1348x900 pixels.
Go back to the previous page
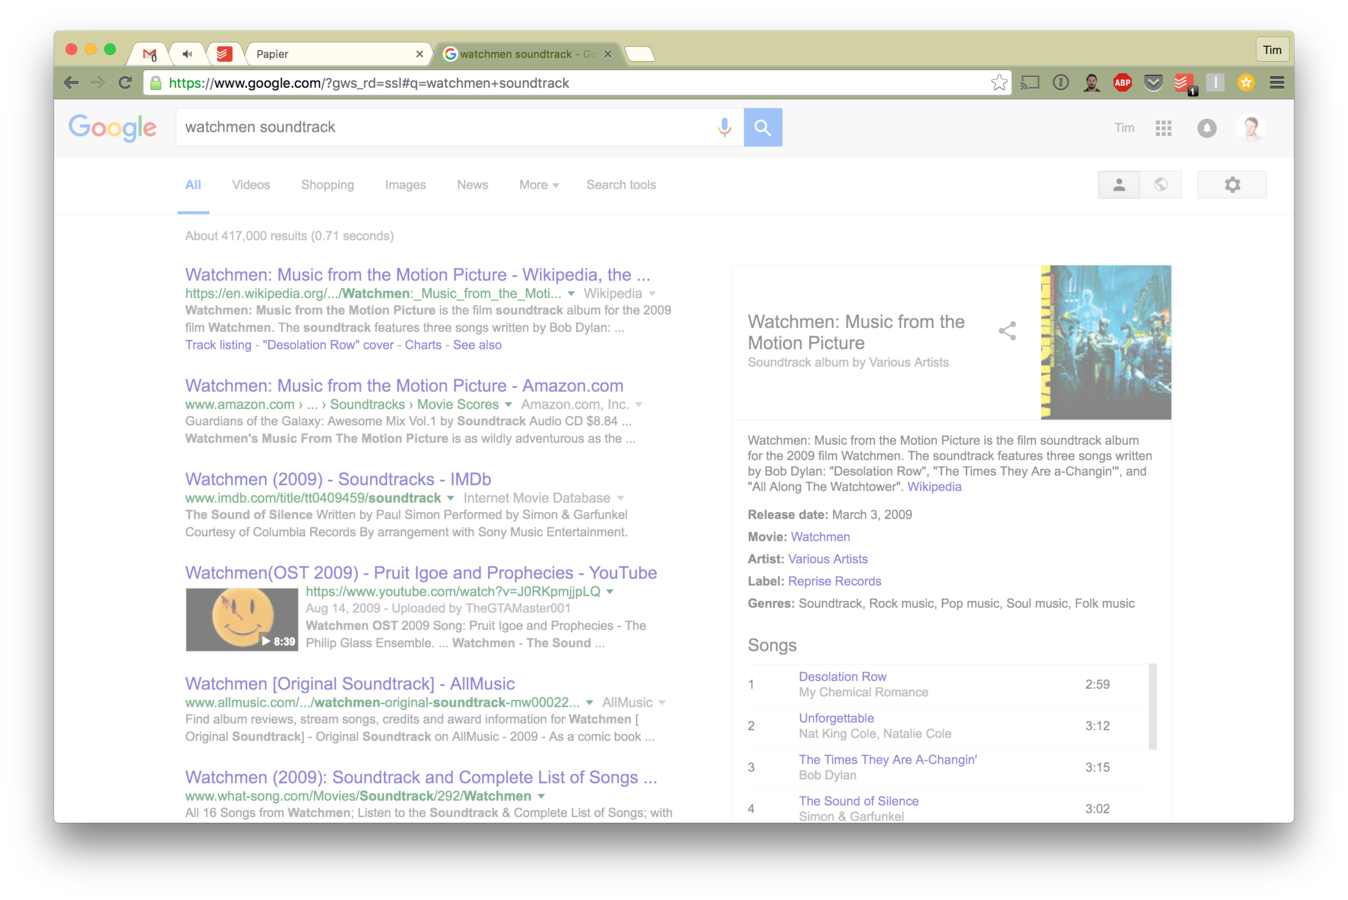click(x=71, y=83)
